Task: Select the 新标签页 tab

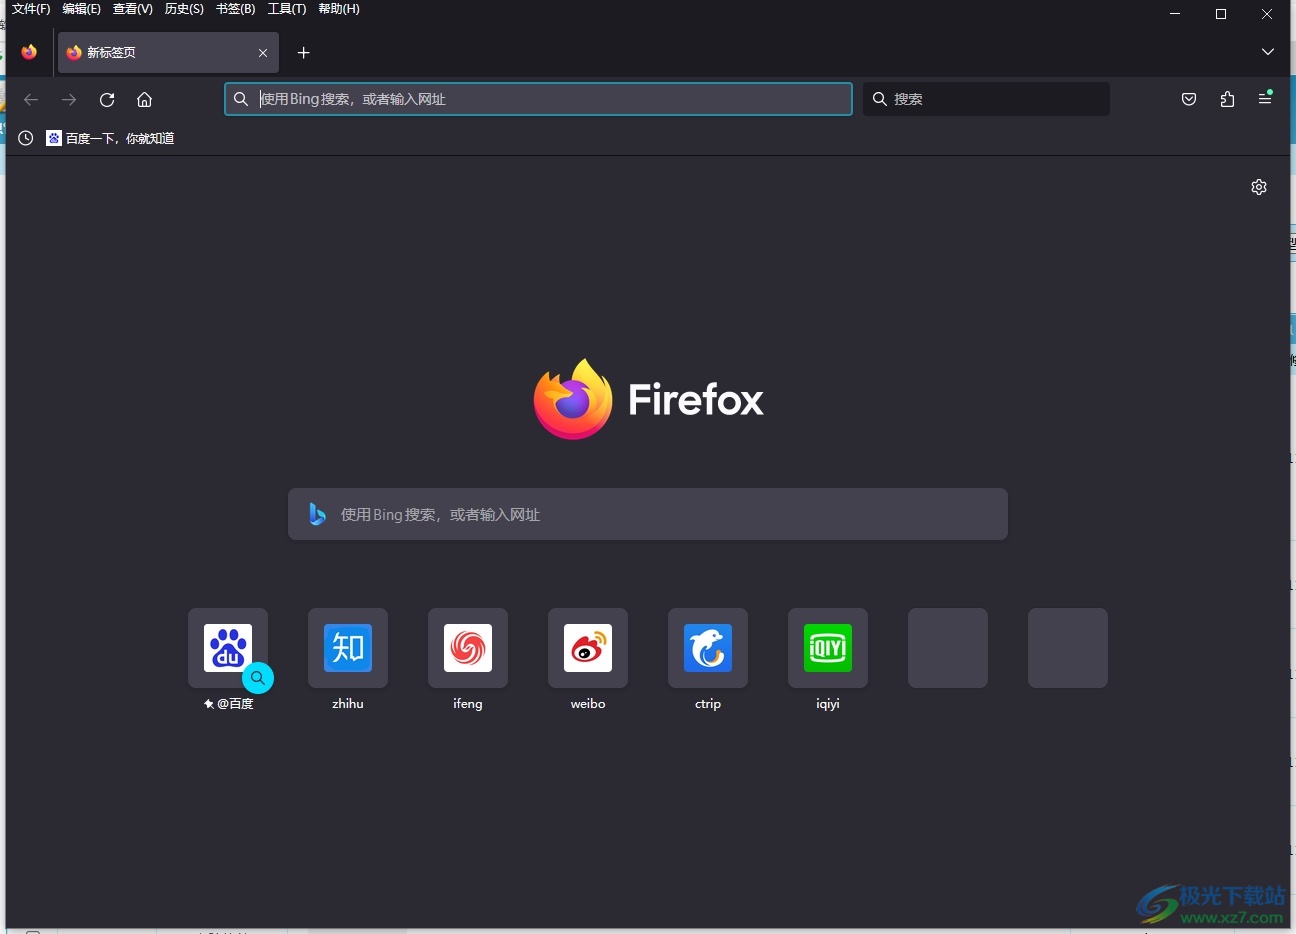Action: pyautogui.click(x=168, y=53)
